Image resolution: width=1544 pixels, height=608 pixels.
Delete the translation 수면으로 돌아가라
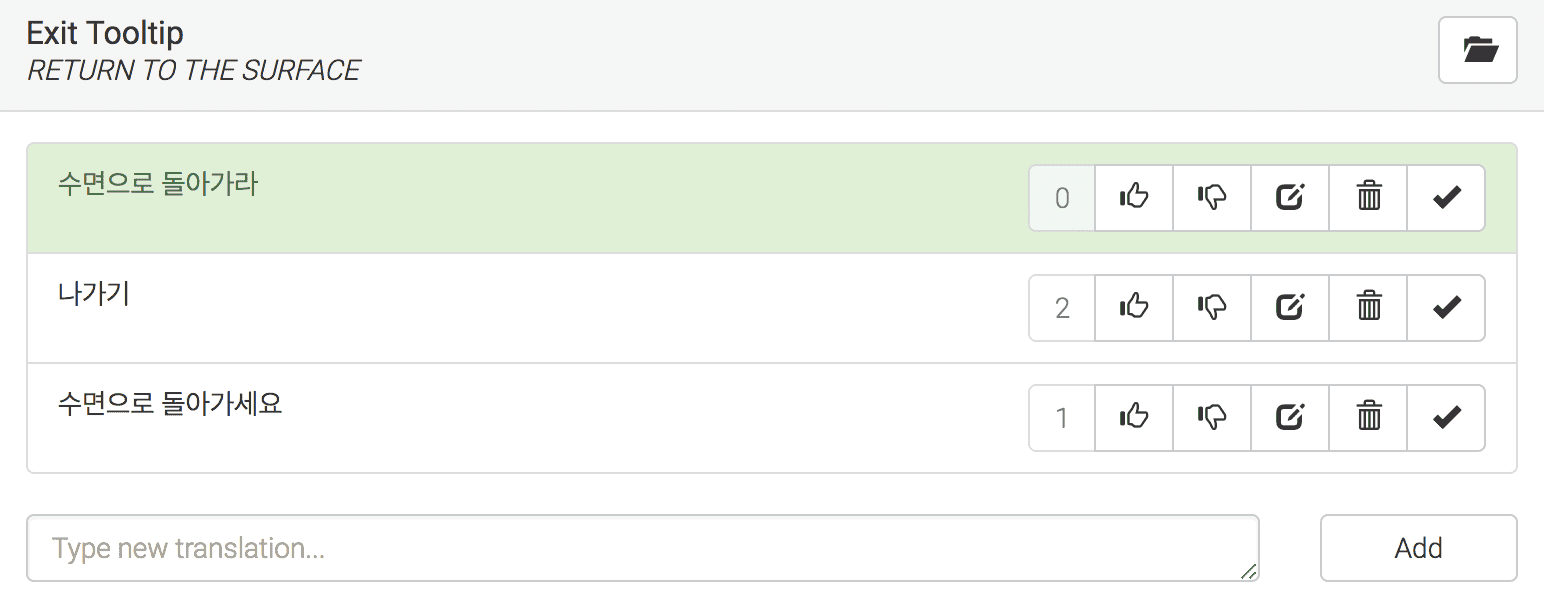point(1368,198)
